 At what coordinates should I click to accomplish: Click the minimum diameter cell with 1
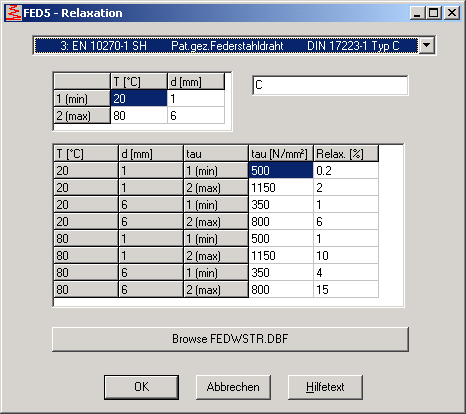click(196, 98)
